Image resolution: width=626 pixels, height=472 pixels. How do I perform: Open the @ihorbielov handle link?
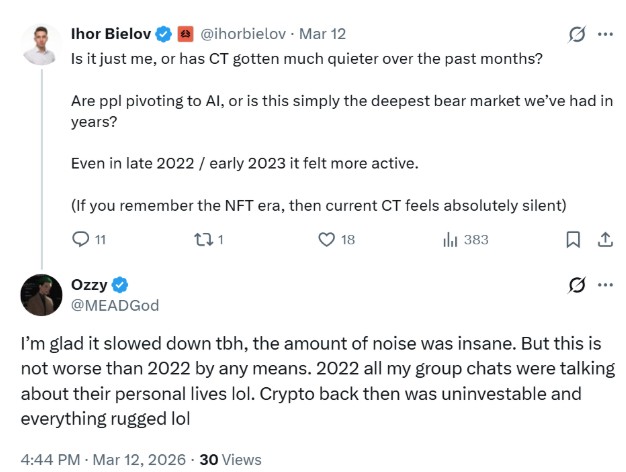(x=242, y=34)
